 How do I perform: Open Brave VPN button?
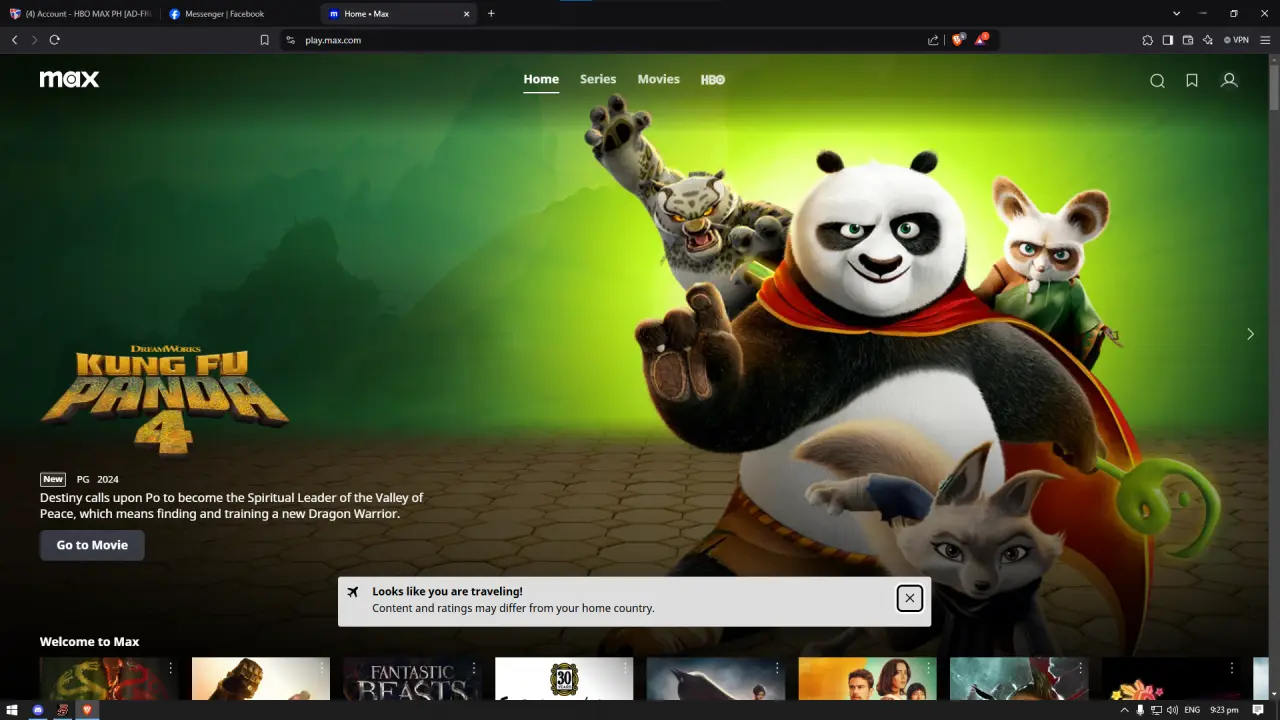coord(1236,40)
